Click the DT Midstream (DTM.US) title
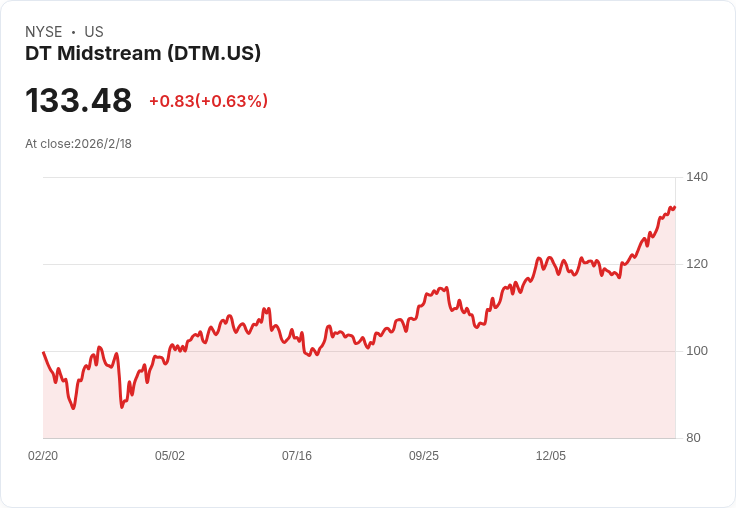 143,53
